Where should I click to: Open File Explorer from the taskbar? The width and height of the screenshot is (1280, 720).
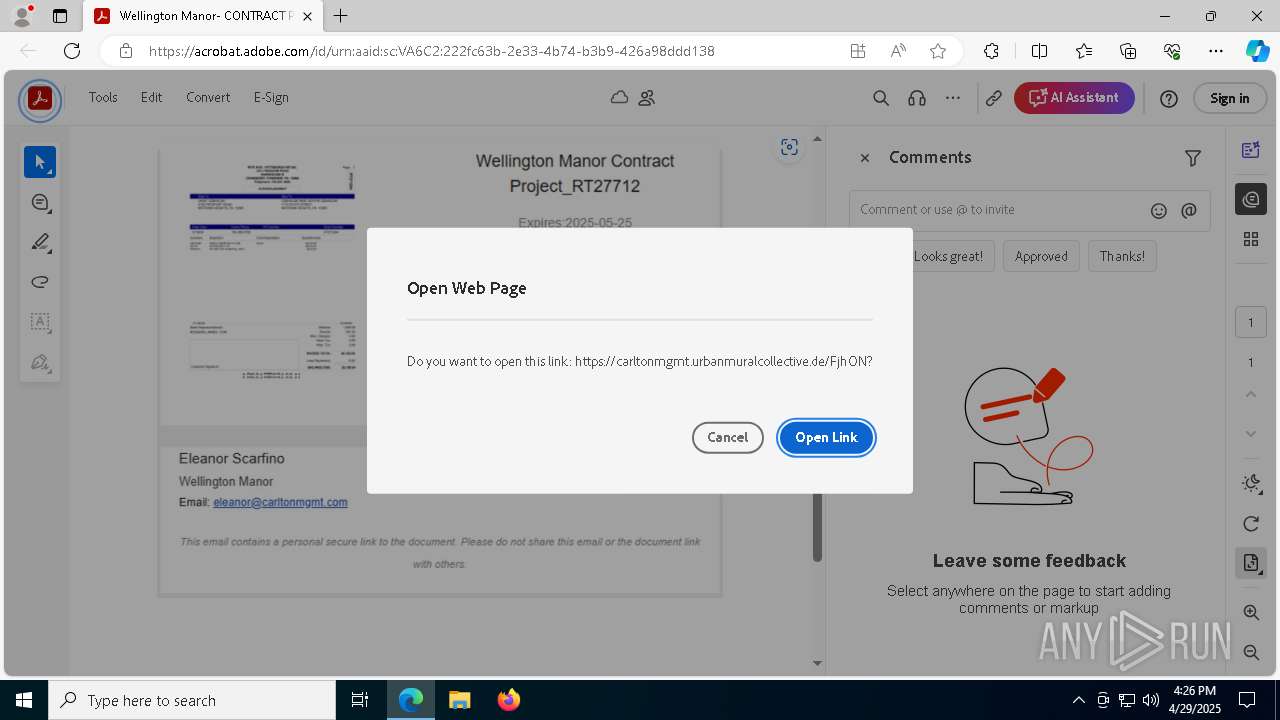pyautogui.click(x=459, y=700)
